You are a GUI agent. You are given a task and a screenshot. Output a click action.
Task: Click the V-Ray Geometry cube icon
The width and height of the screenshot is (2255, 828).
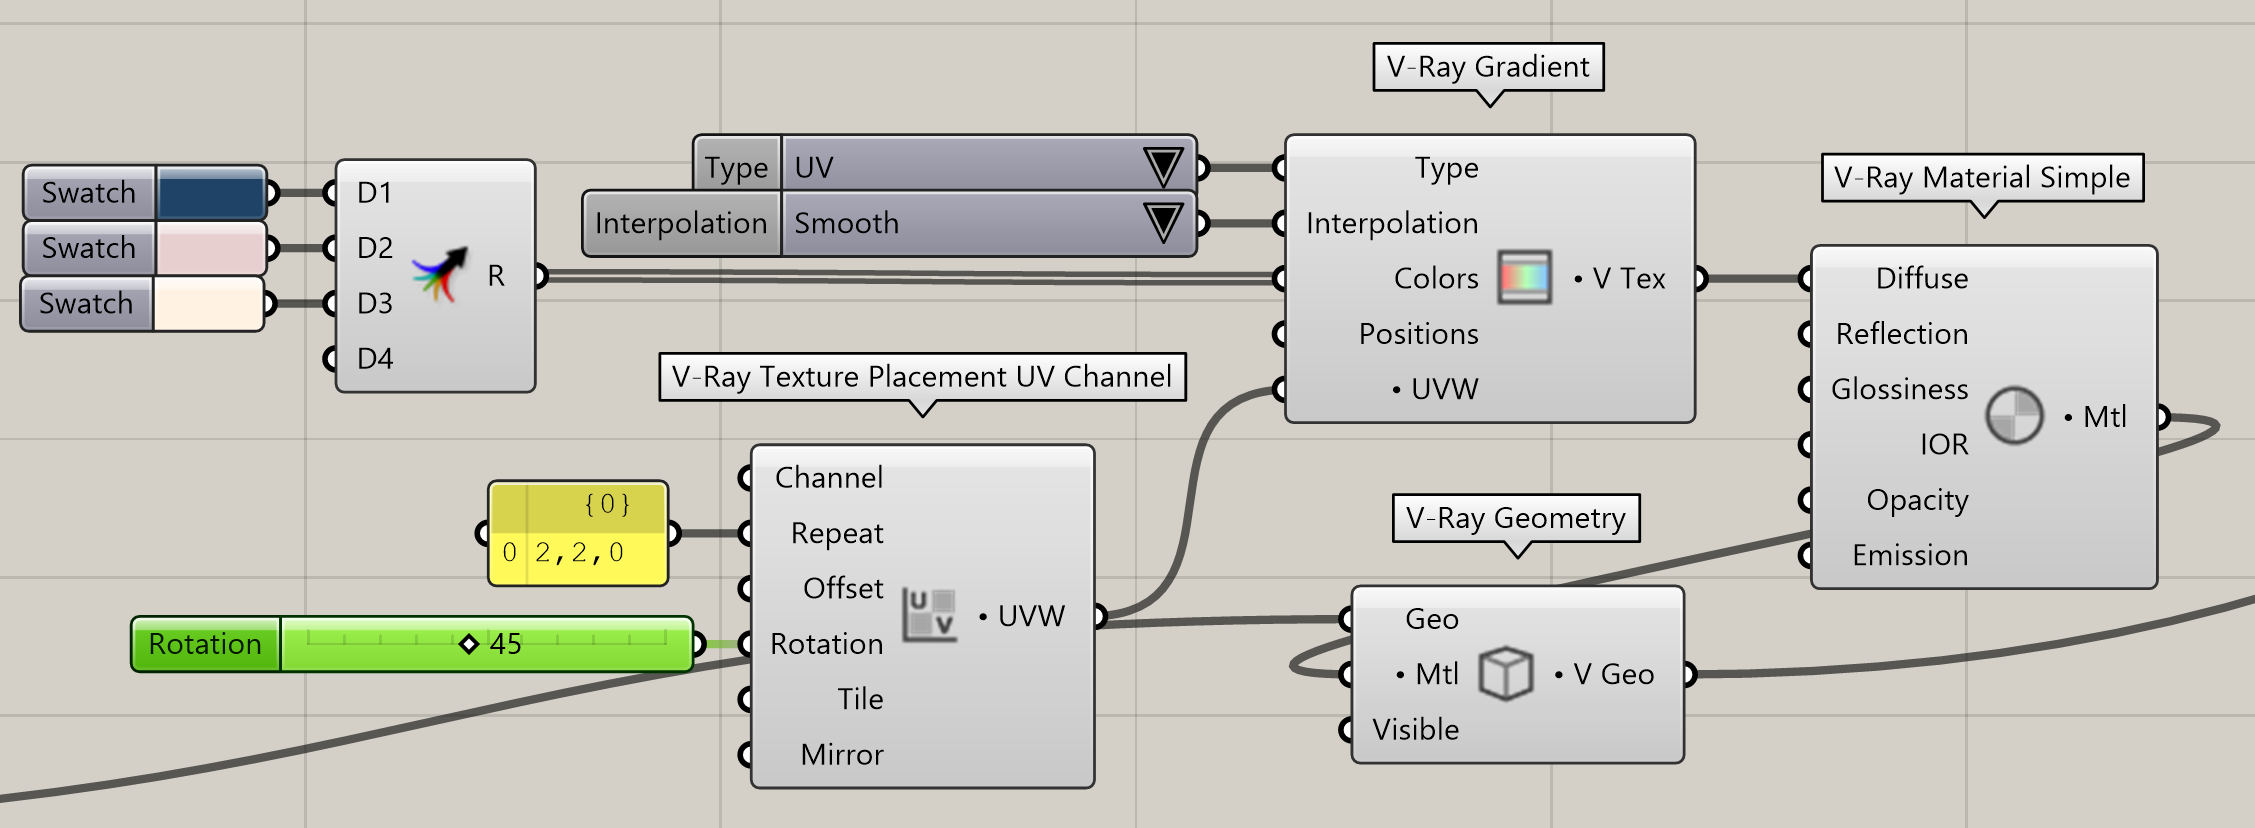[1506, 673]
